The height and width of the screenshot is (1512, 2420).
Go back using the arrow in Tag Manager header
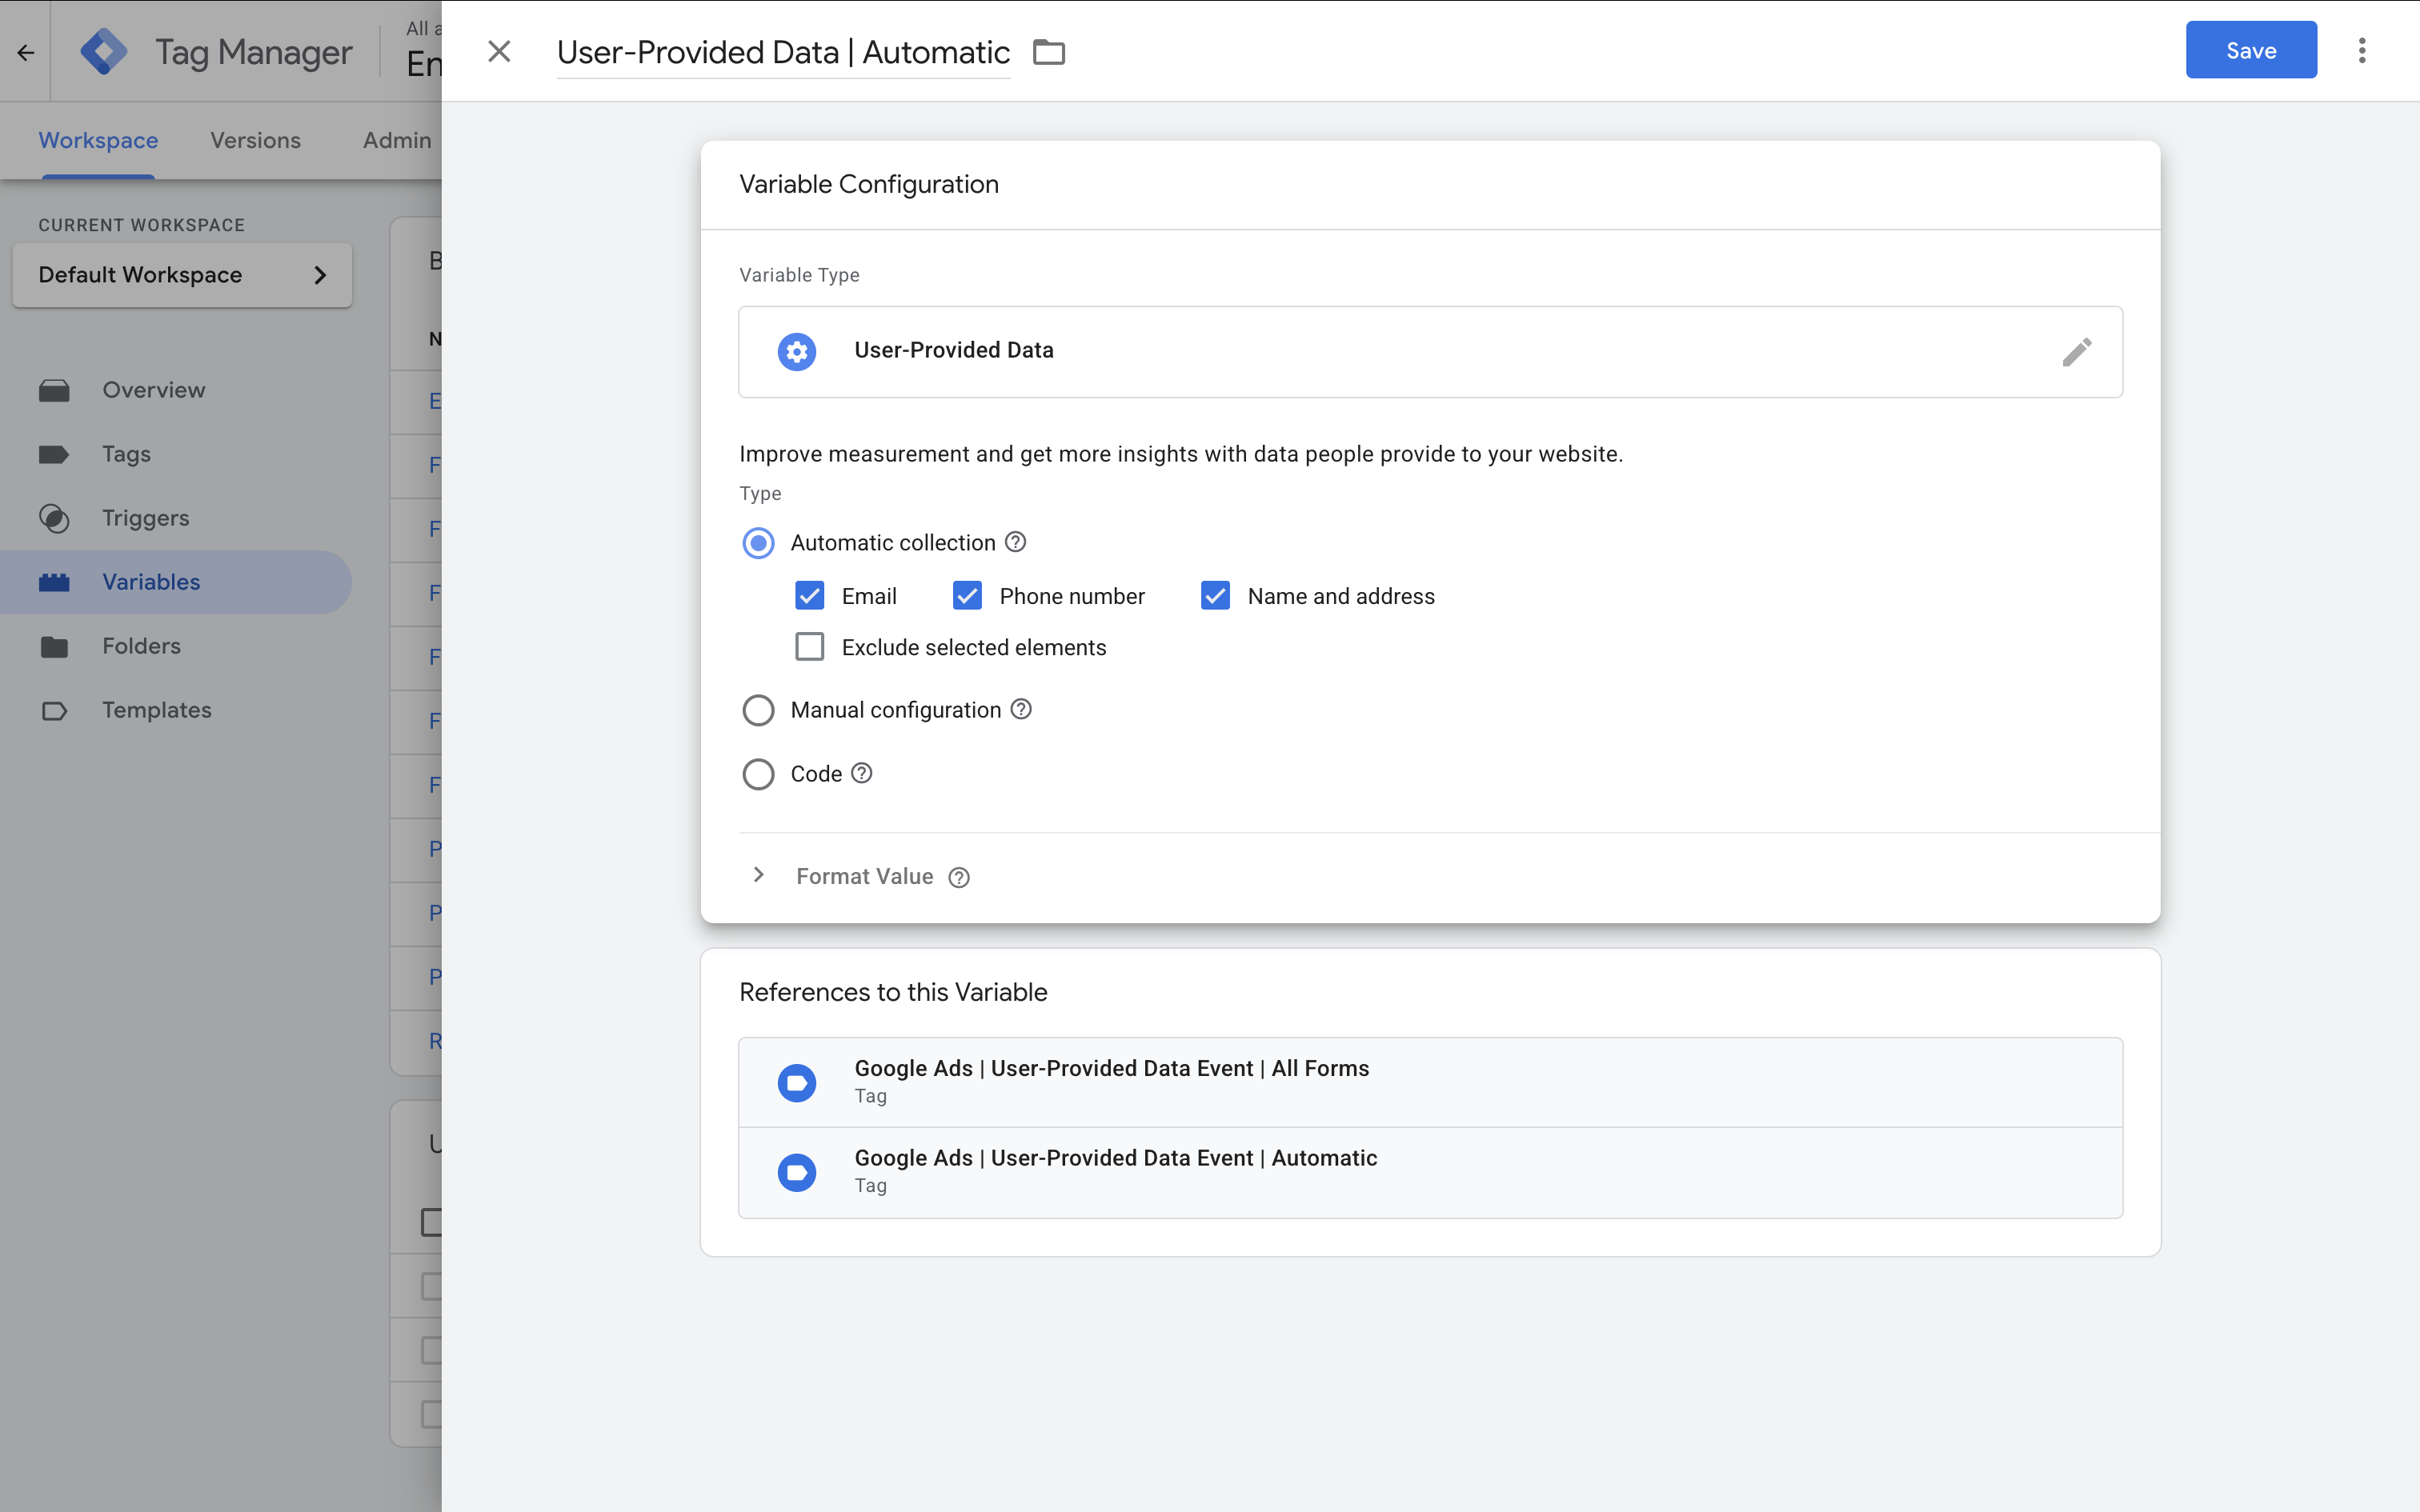(25, 52)
